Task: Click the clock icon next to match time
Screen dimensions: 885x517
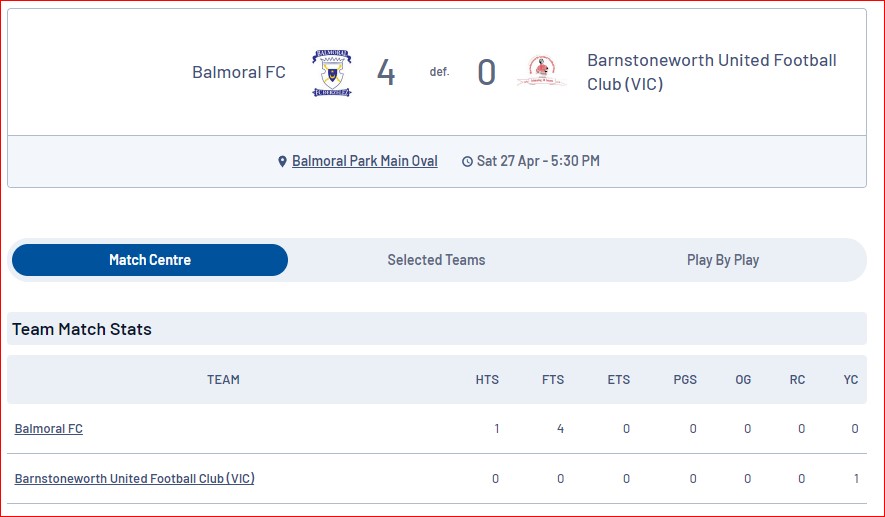Action: pyautogui.click(x=467, y=162)
